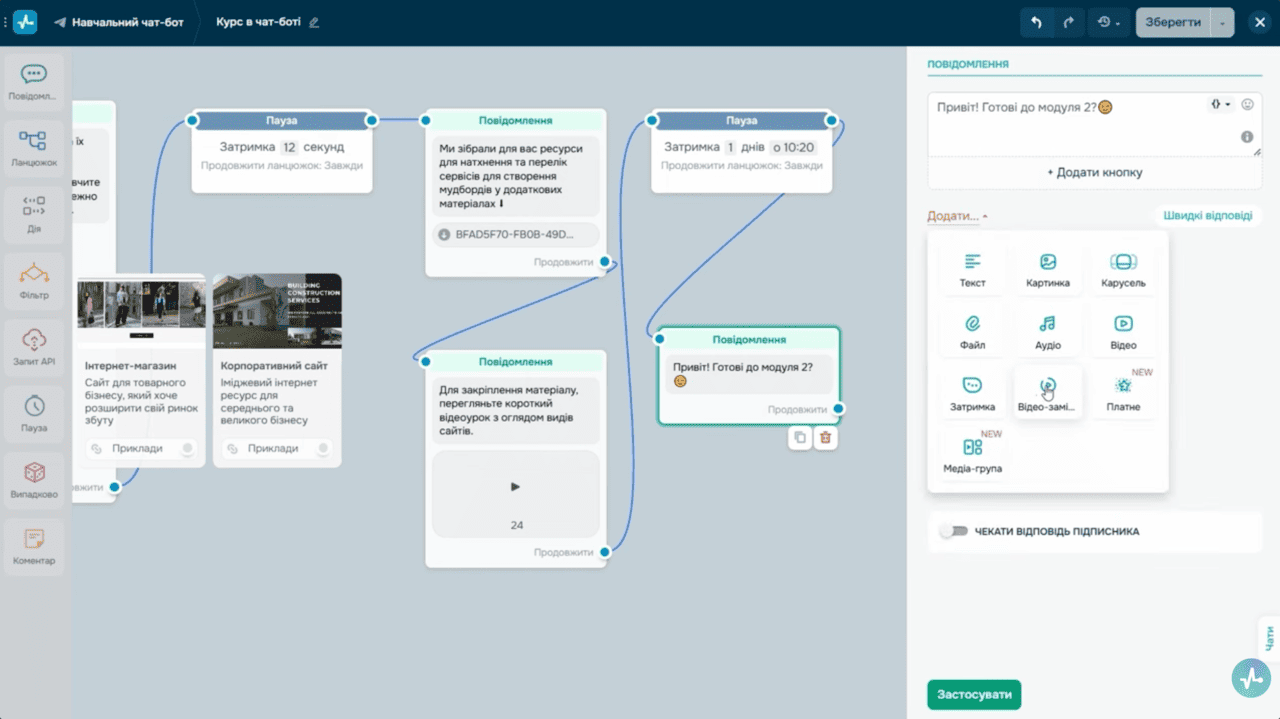Choose the Відео element type
This screenshot has width=1280, height=719.
click(1123, 332)
